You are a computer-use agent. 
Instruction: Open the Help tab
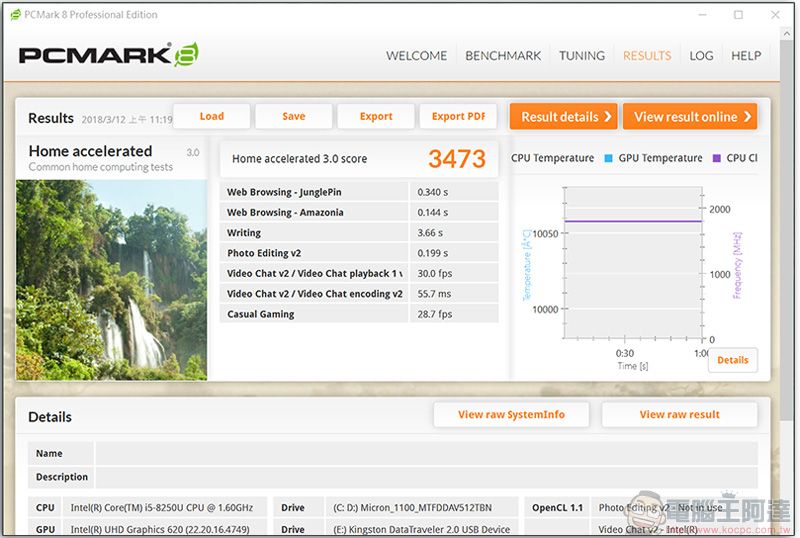coord(746,56)
